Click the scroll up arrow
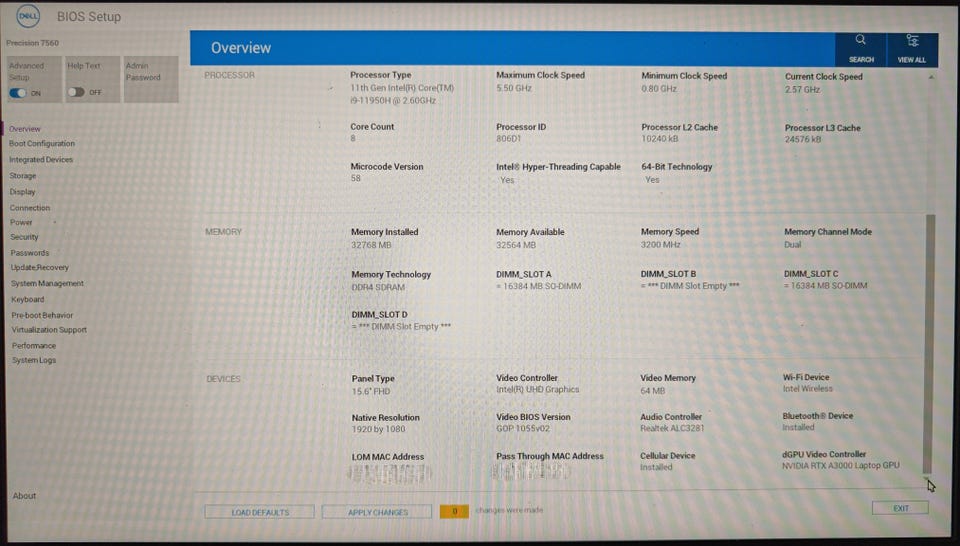Viewport: 960px width, 546px height. pyautogui.click(x=931, y=78)
